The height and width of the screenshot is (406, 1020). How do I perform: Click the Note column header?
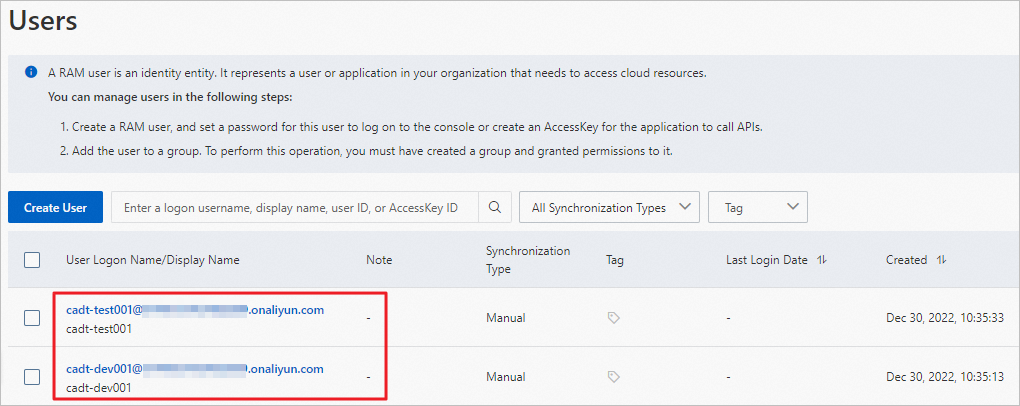click(x=378, y=260)
